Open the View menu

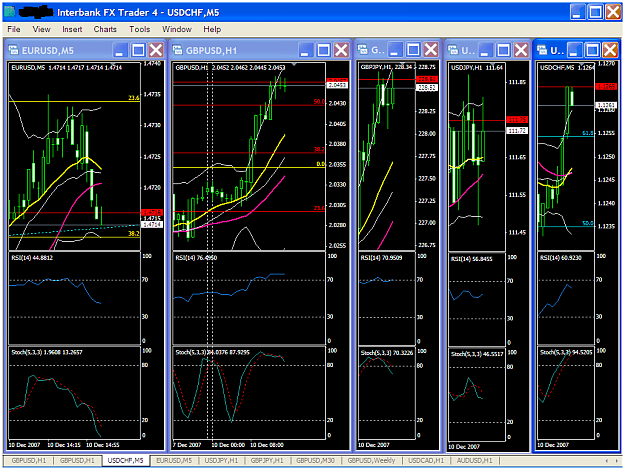pyautogui.click(x=41, y=29)
